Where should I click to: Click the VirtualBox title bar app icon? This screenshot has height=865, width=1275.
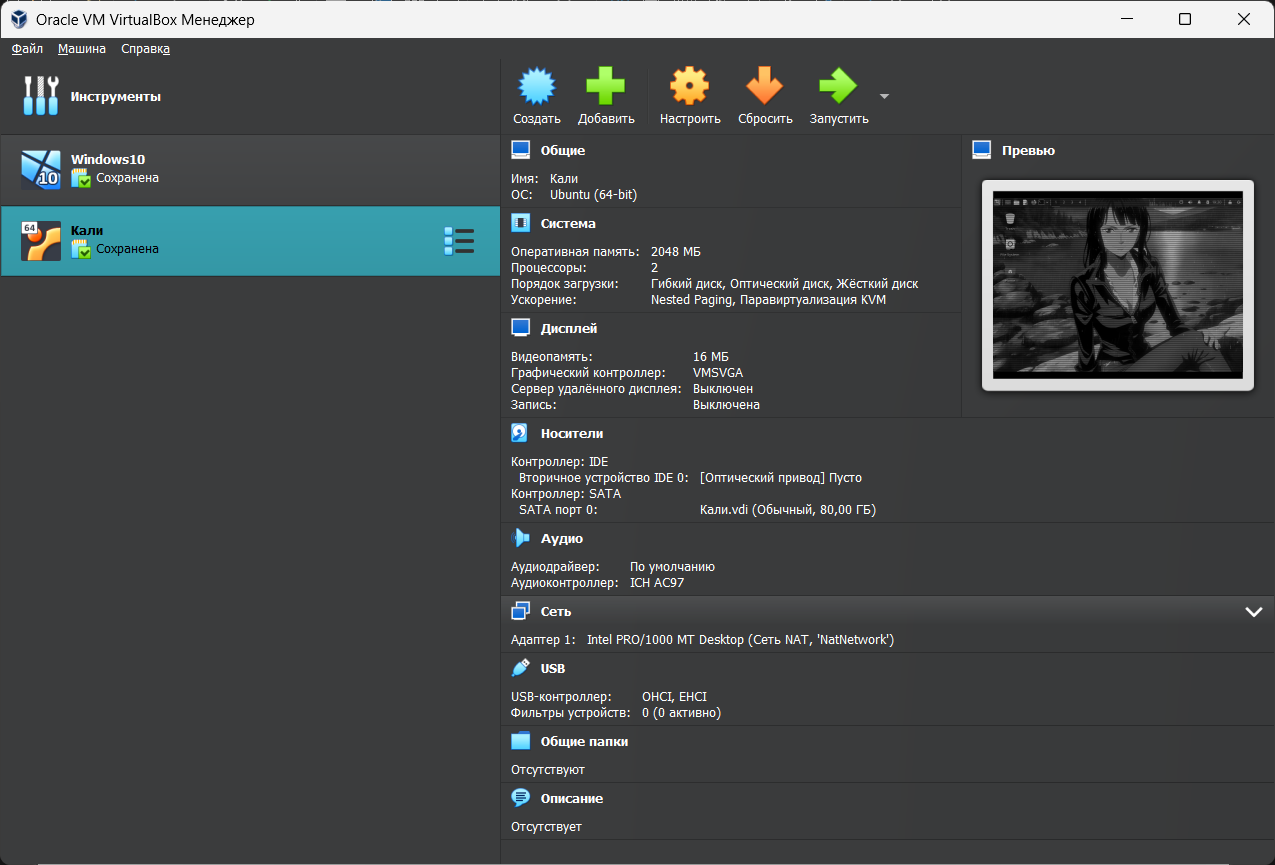(x=18, y=19)
